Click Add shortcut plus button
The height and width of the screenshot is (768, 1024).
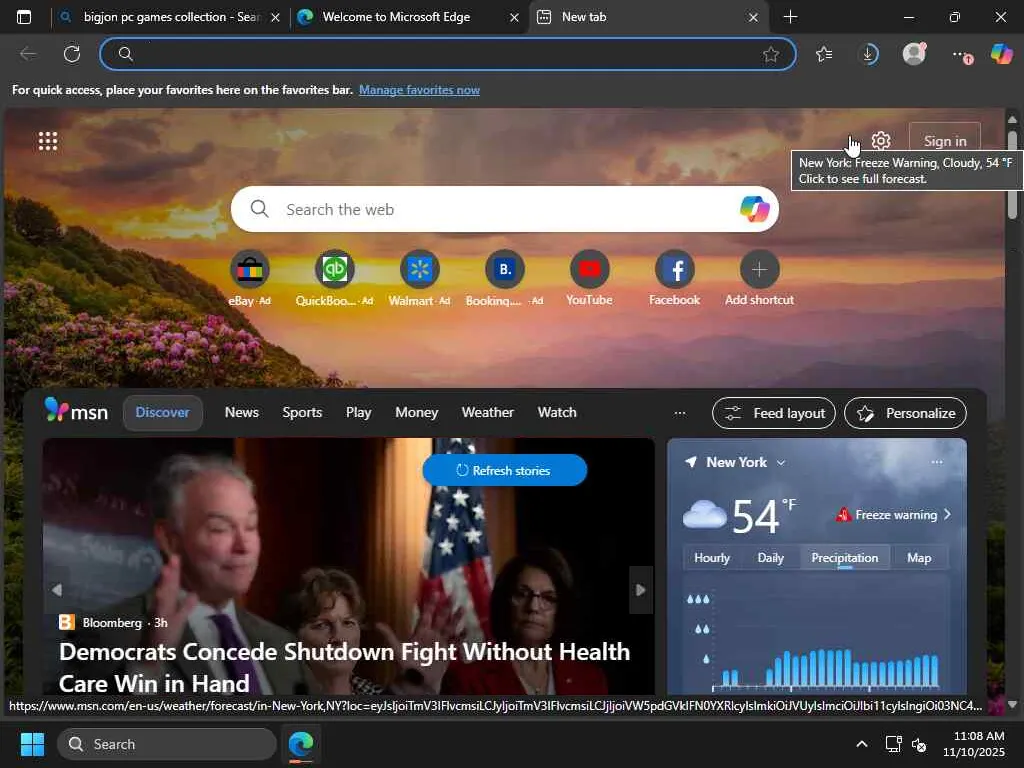(759, 269)
